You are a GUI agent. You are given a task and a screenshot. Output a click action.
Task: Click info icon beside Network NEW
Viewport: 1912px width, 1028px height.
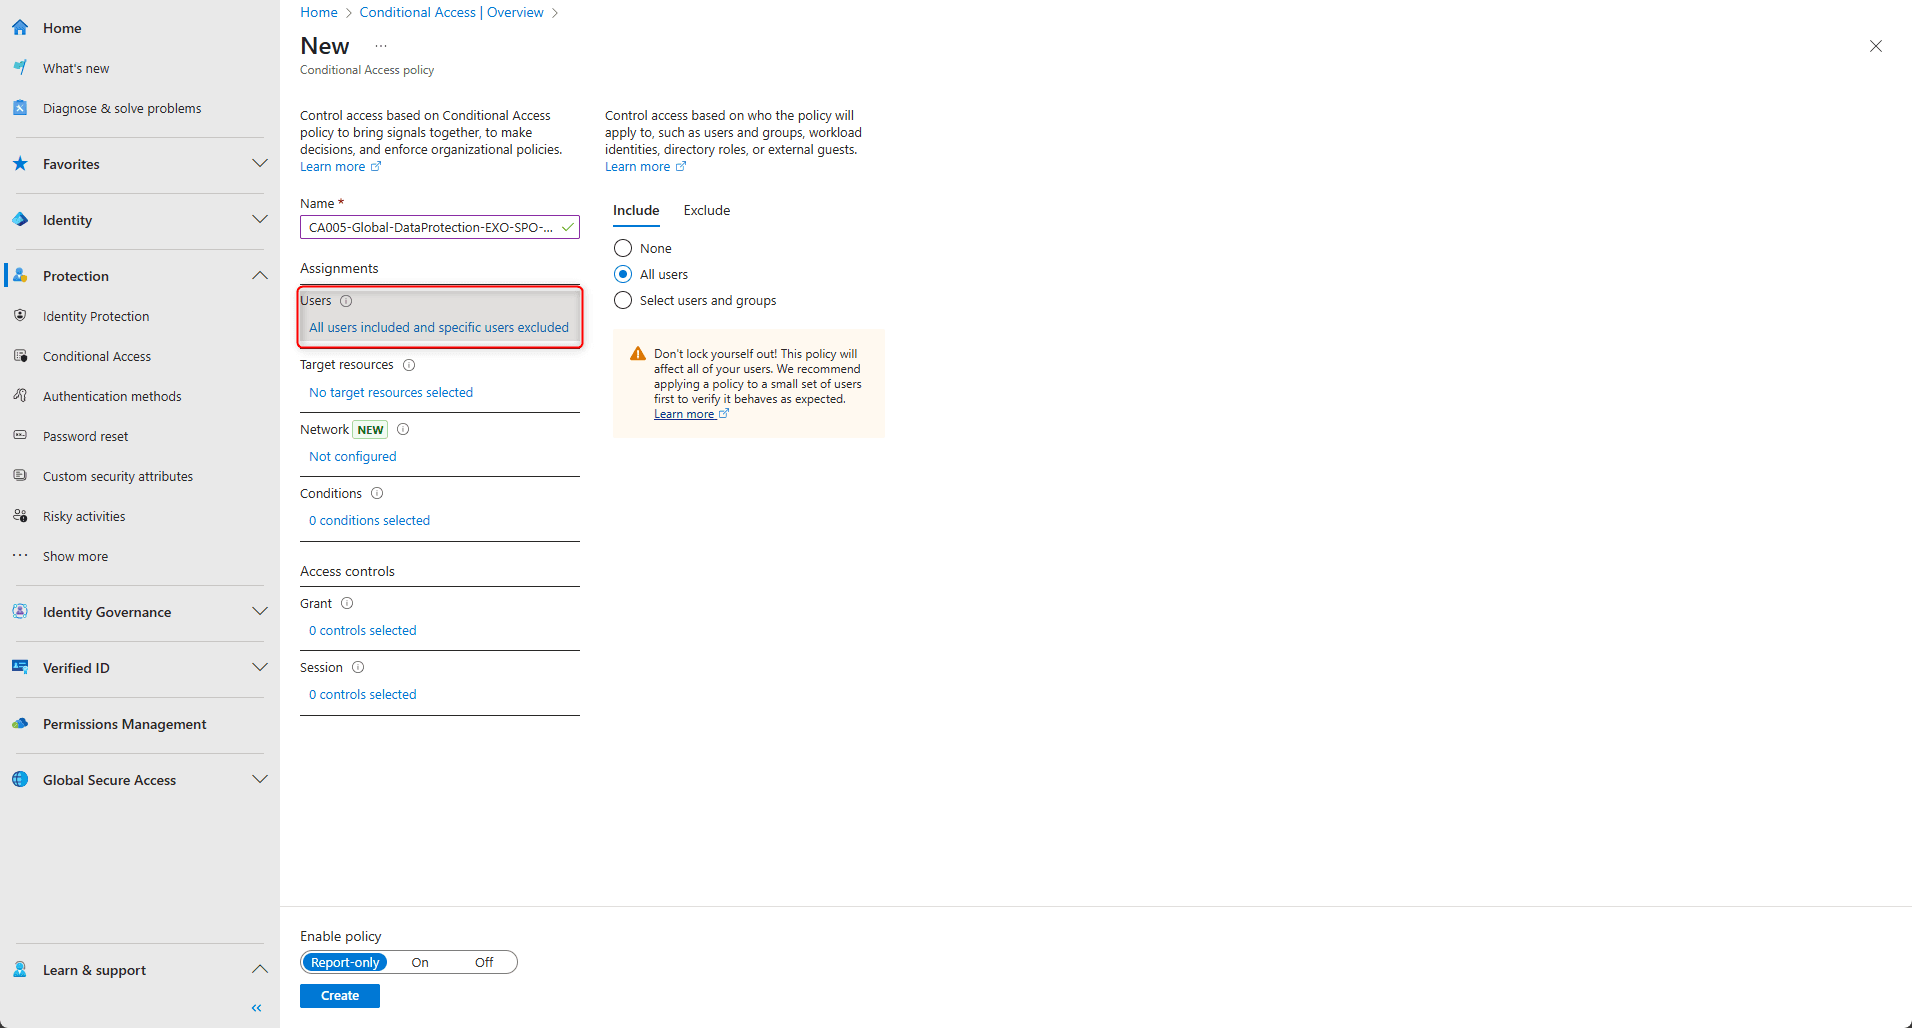coord(403,430)
